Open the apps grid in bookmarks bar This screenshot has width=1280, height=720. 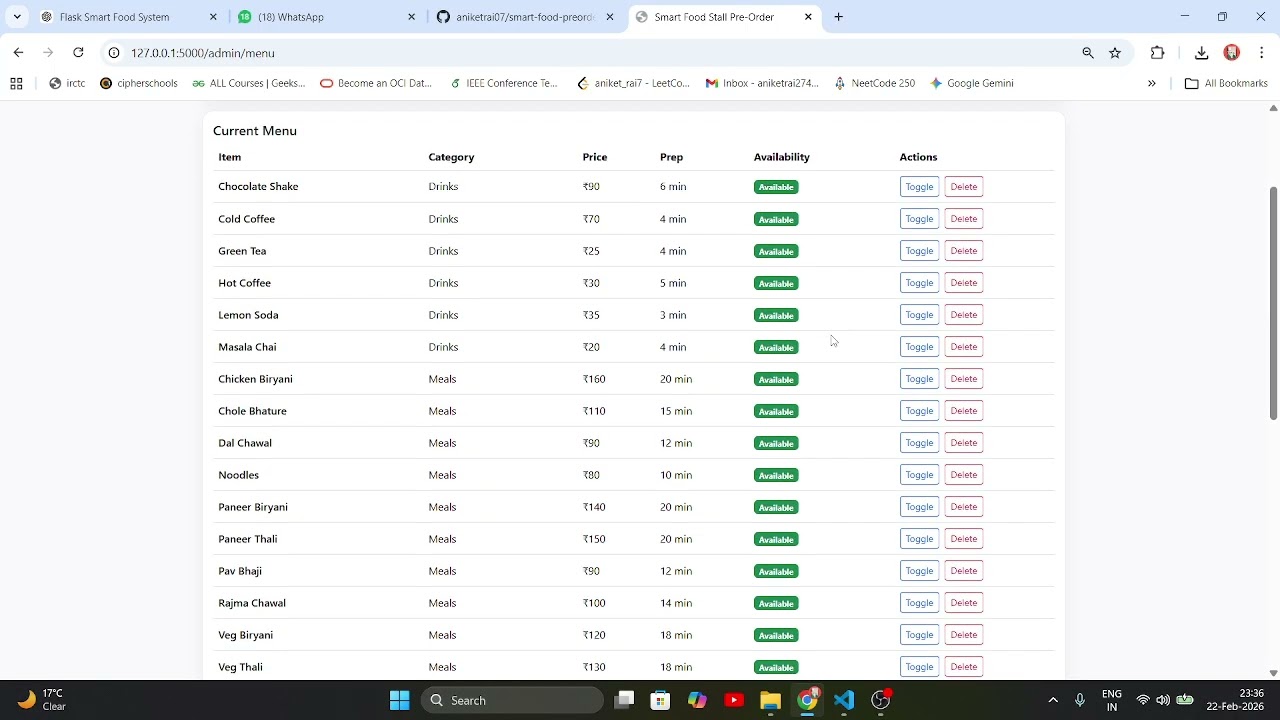(16, 84)
